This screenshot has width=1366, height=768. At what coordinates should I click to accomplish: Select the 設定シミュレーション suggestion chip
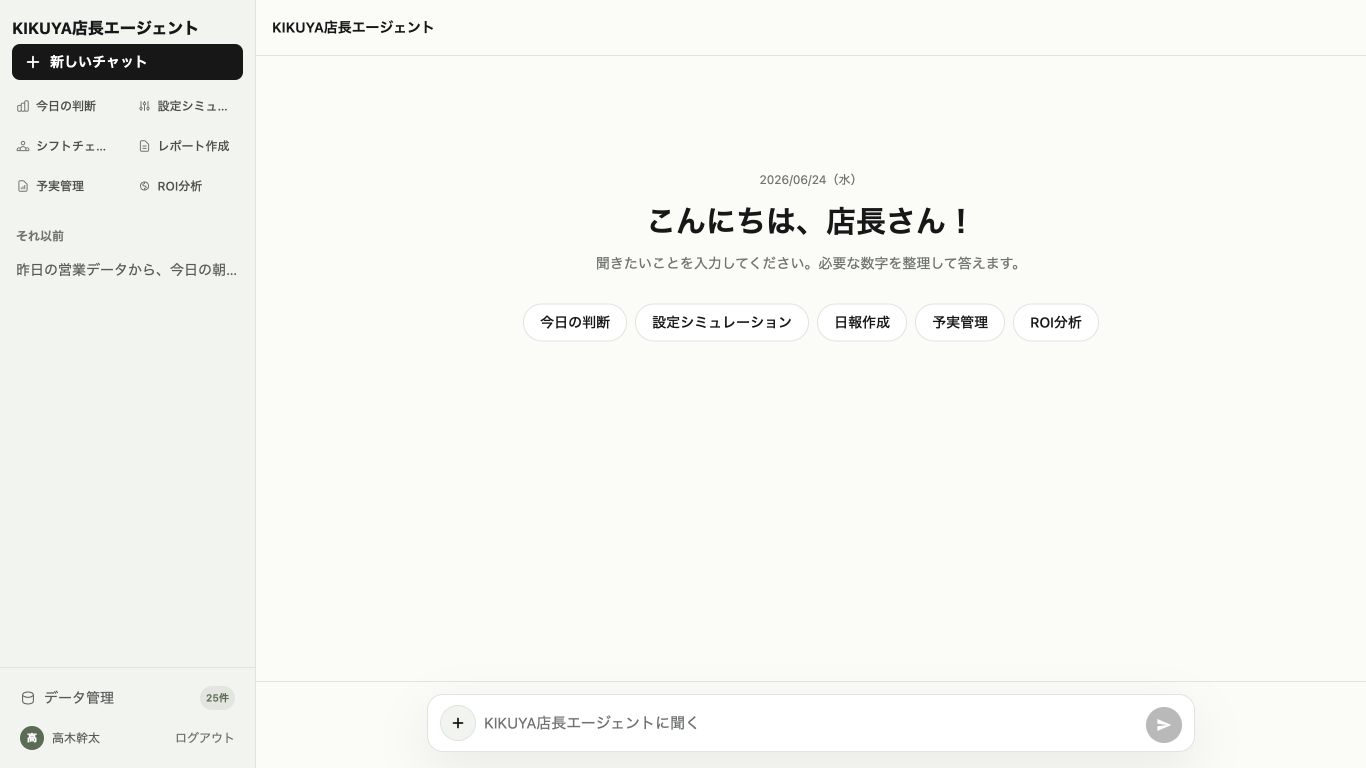click(722, 322)
